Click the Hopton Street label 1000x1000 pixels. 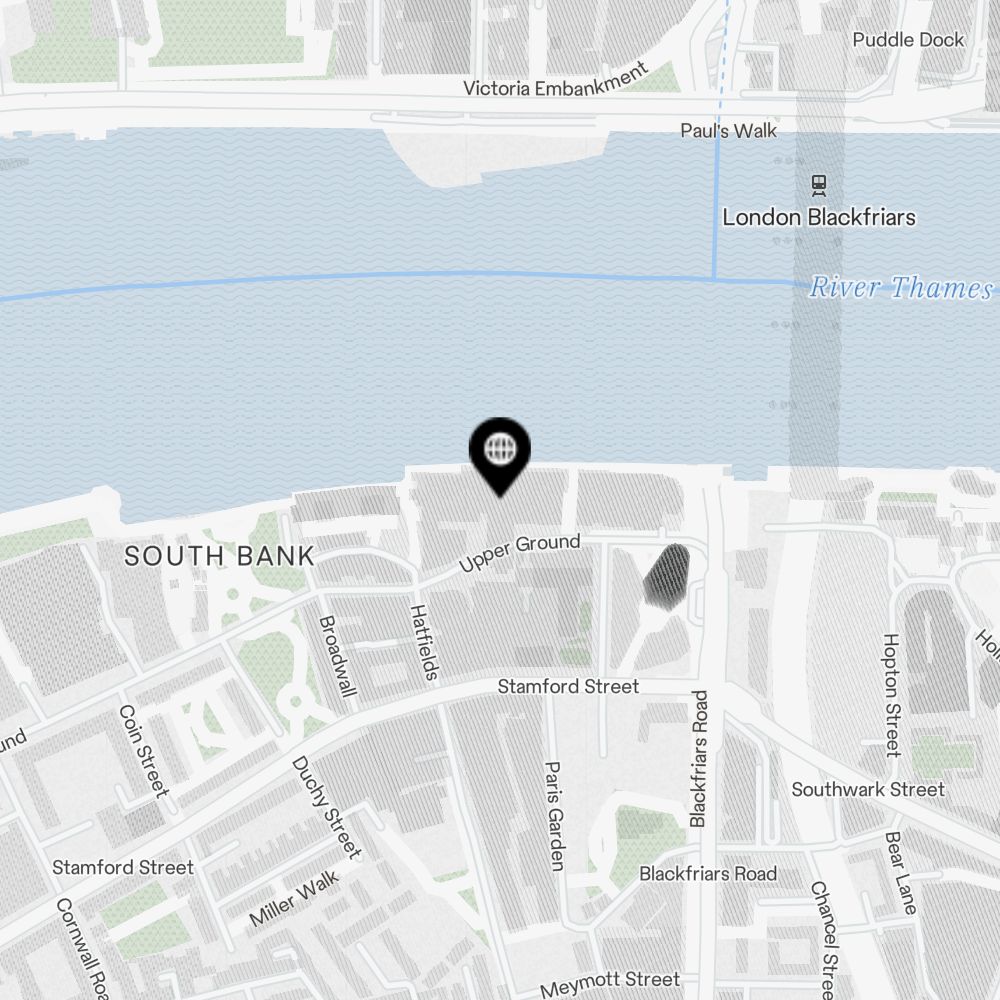pos(892,696)
